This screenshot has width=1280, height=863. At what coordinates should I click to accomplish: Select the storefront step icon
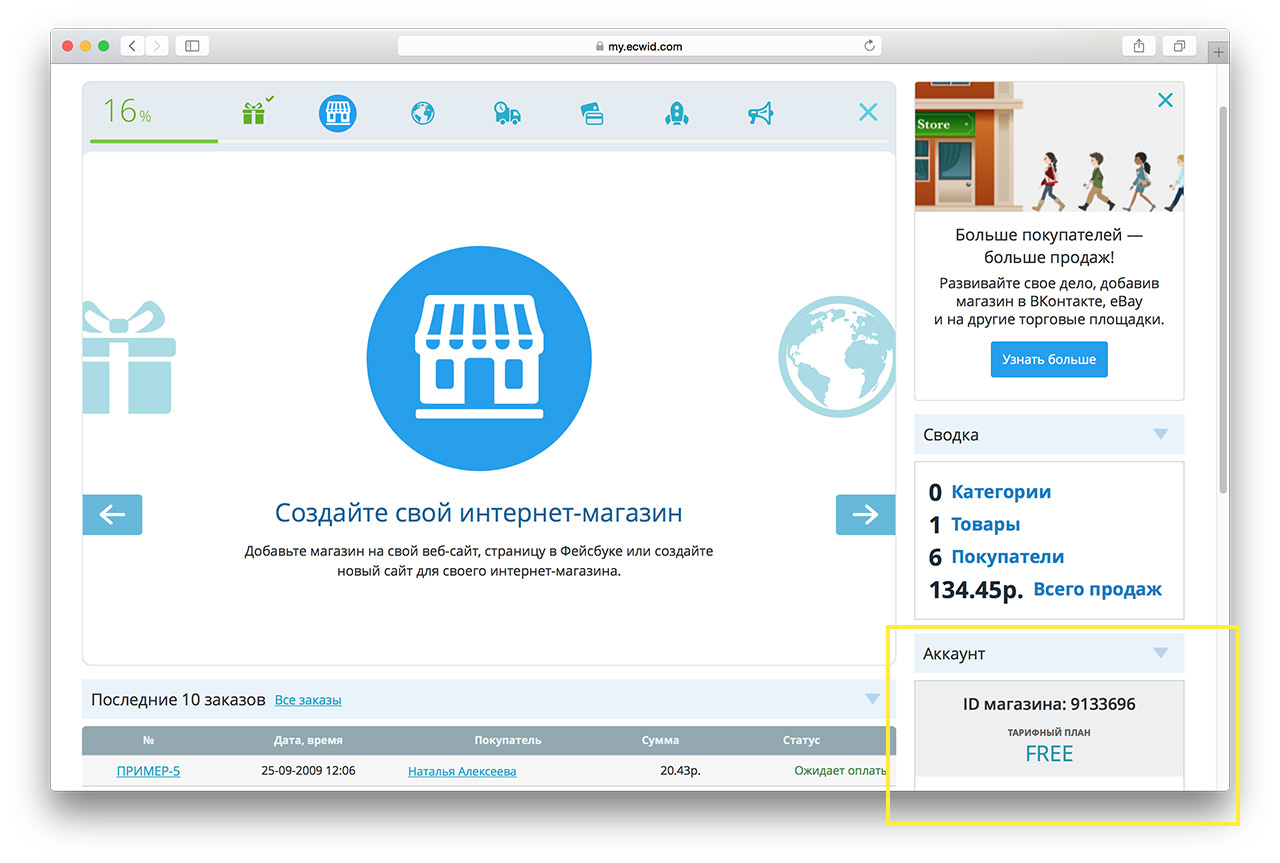tap(338, 113)
